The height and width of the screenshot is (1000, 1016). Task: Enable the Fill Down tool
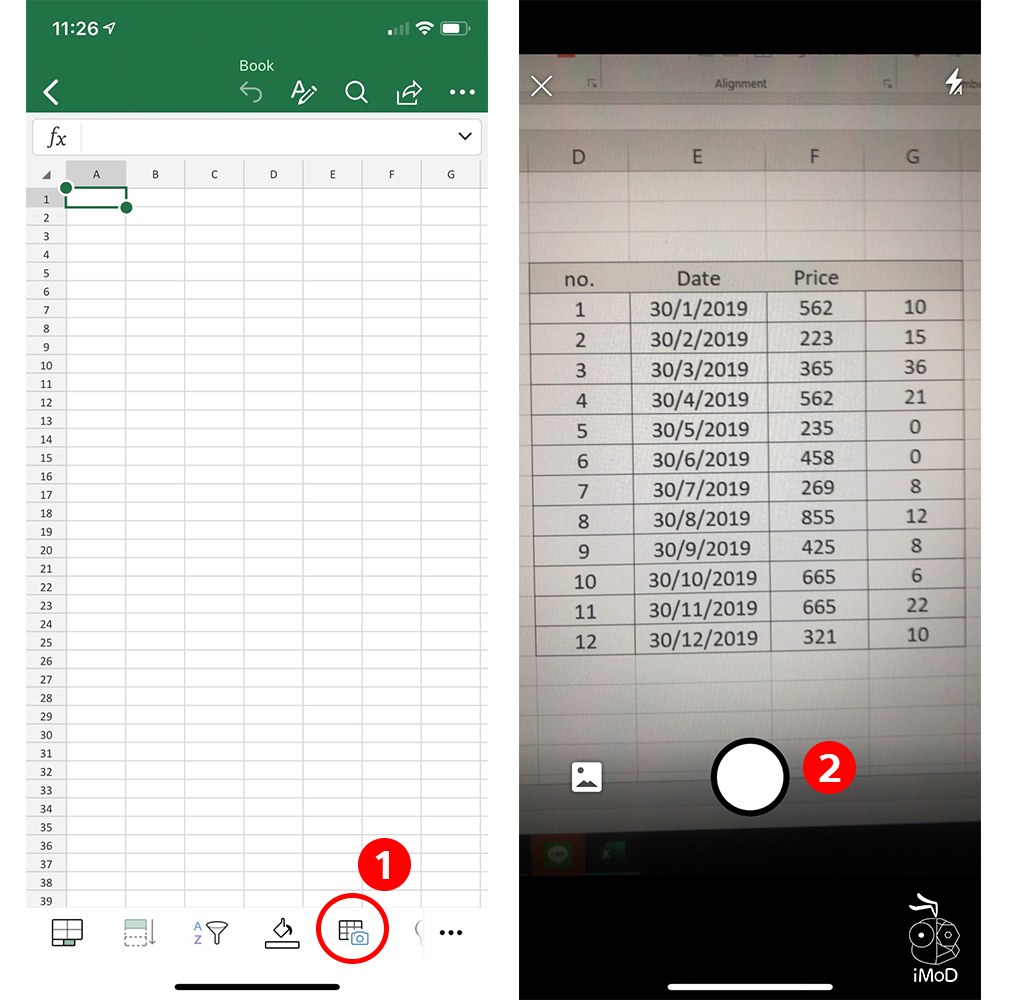pos(137,931)
